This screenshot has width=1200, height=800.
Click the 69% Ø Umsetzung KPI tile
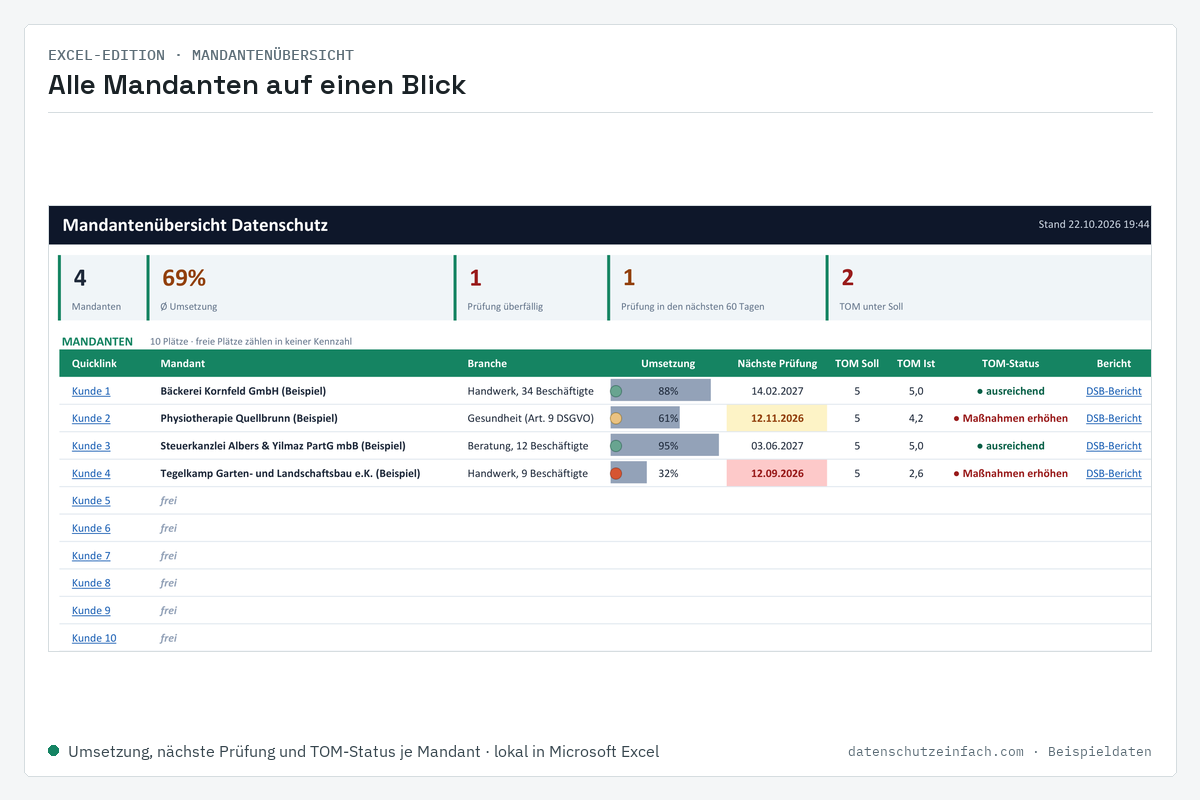pos(299,288)
